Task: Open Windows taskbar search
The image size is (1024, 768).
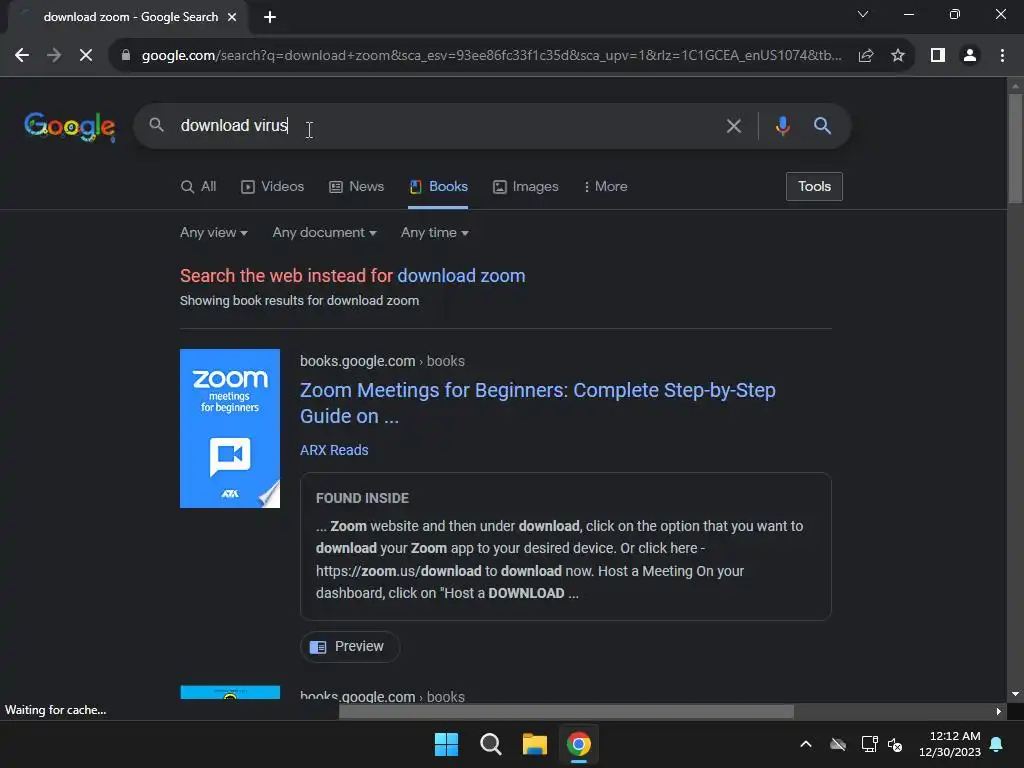Action: pos(490,744)
